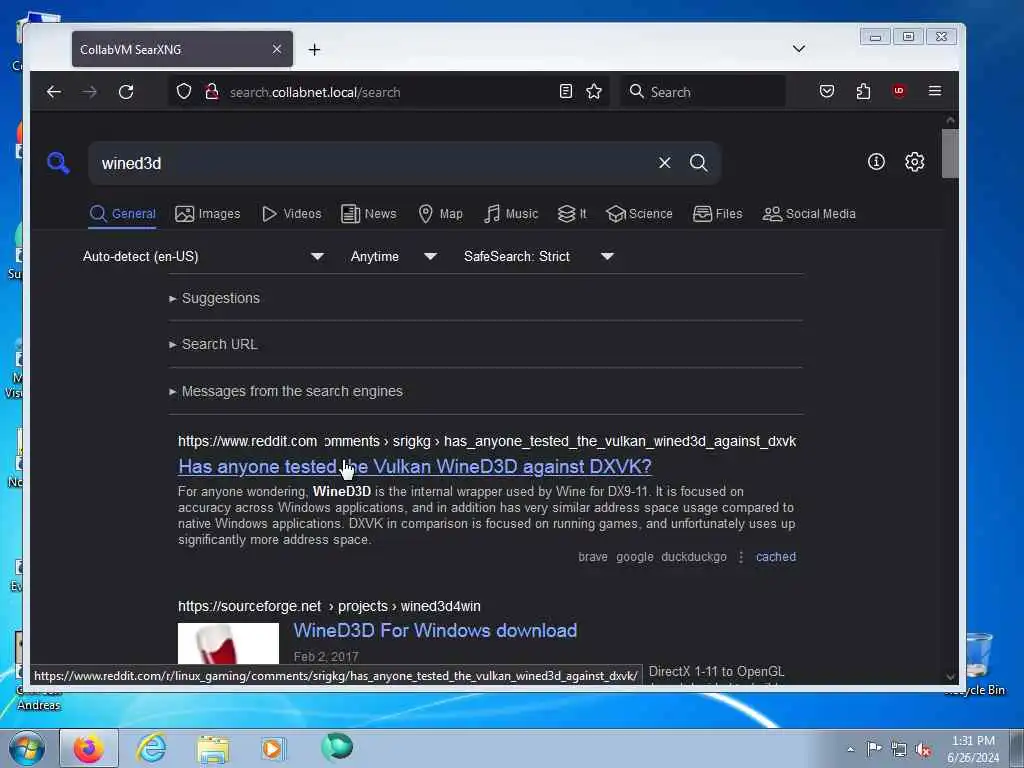
Task: Switch to the Map category
Action: 440,214
